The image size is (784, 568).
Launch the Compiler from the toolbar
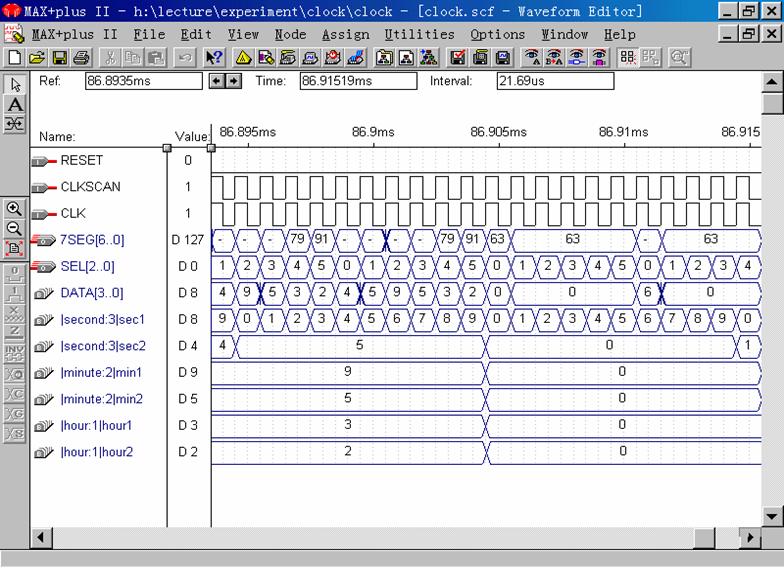pyautogui.click(x=288, y=58)
